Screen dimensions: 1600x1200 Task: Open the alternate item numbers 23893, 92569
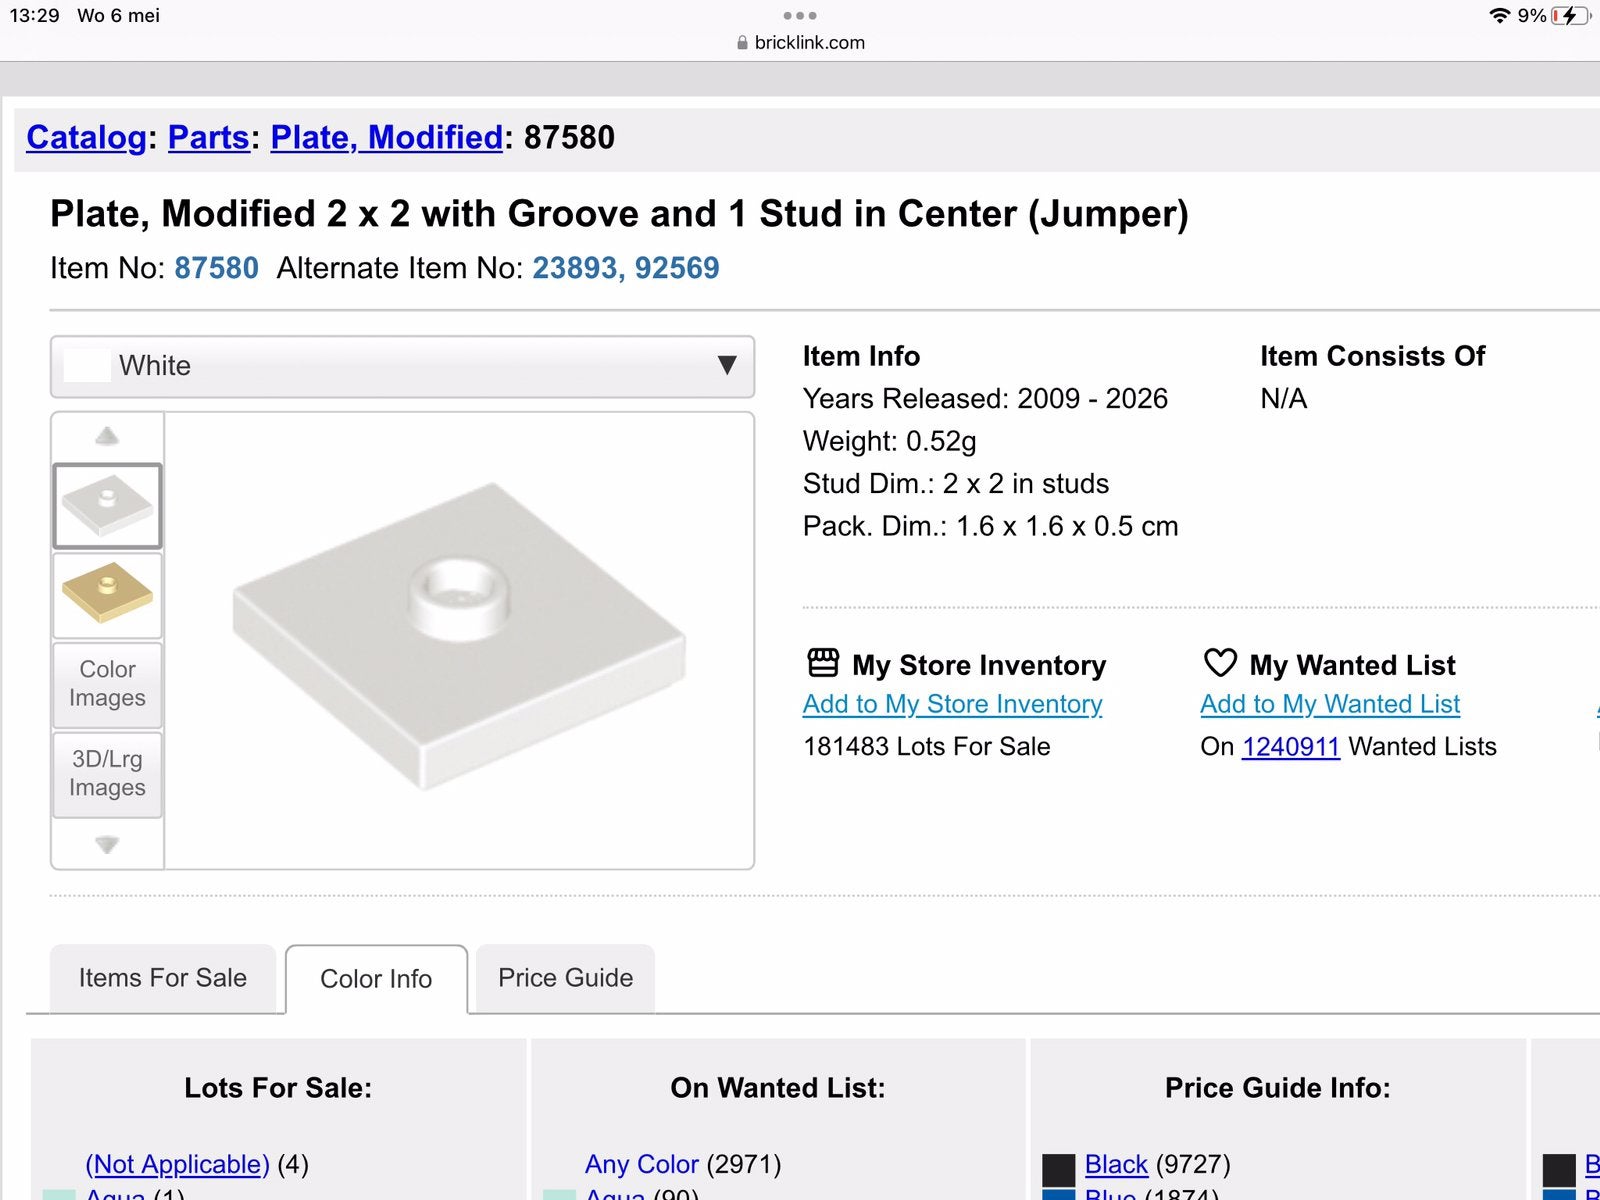pyautogui.click(x=626, y=268)
